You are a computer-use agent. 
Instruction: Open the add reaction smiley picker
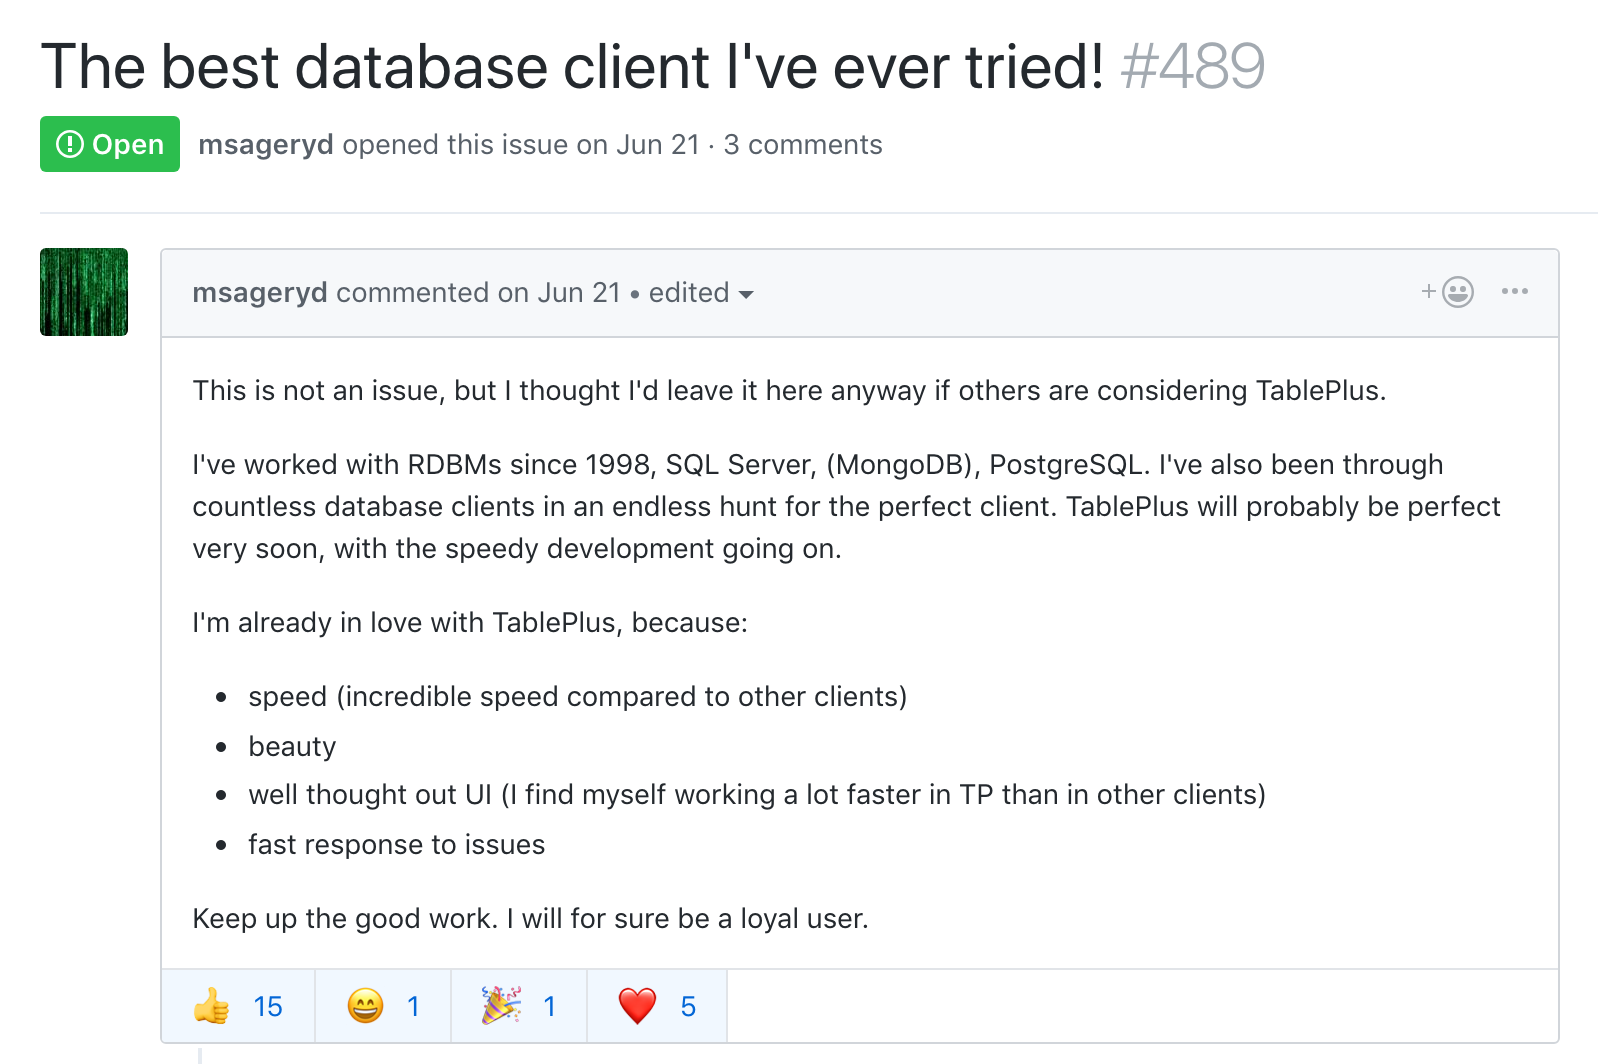[x=1448, y=292]
